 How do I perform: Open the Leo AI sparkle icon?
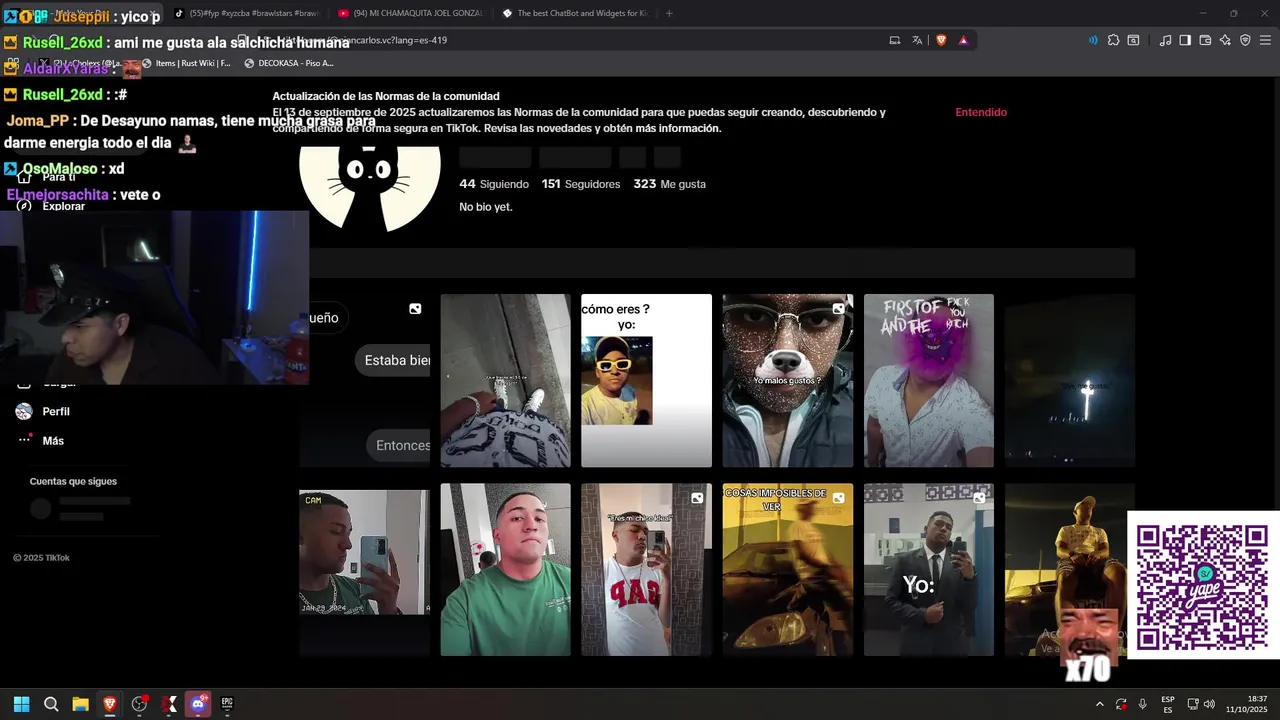(1225, 40)
